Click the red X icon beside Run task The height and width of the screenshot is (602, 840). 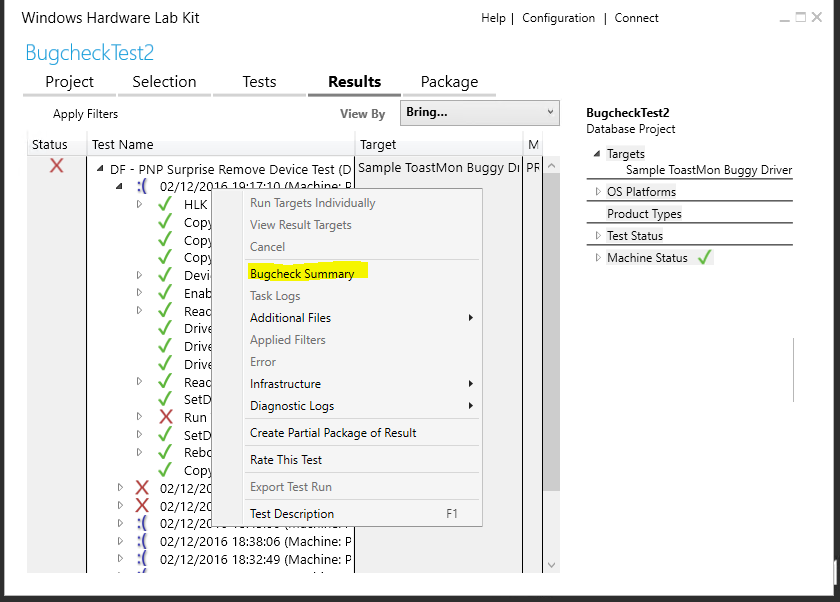pyautogui.click(x=166, y=417)
